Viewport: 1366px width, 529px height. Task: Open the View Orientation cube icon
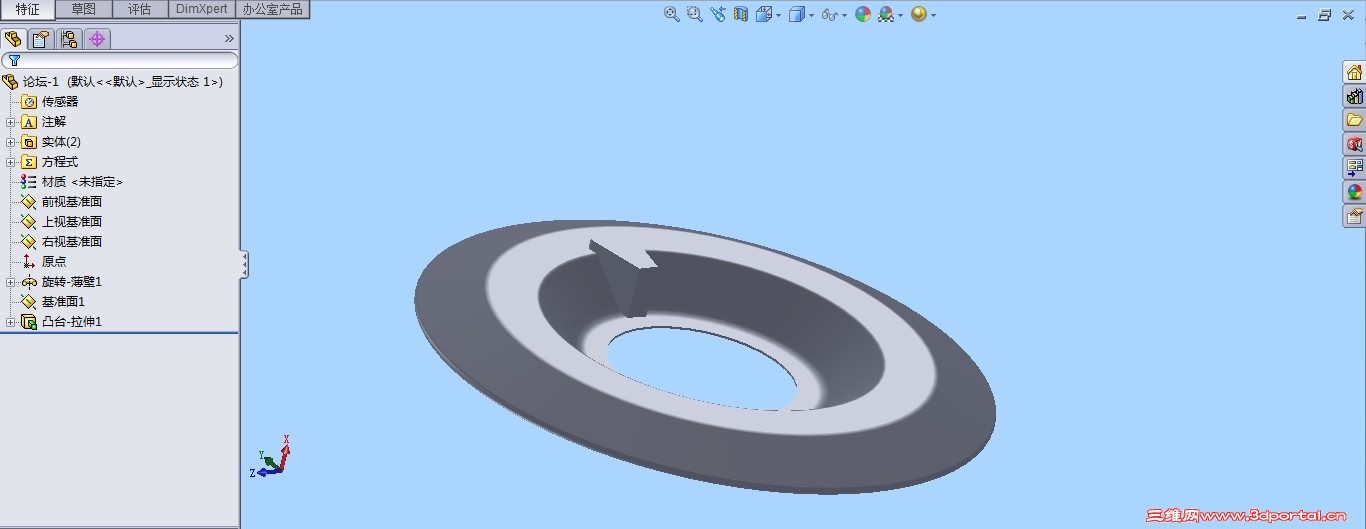(764, 14)
